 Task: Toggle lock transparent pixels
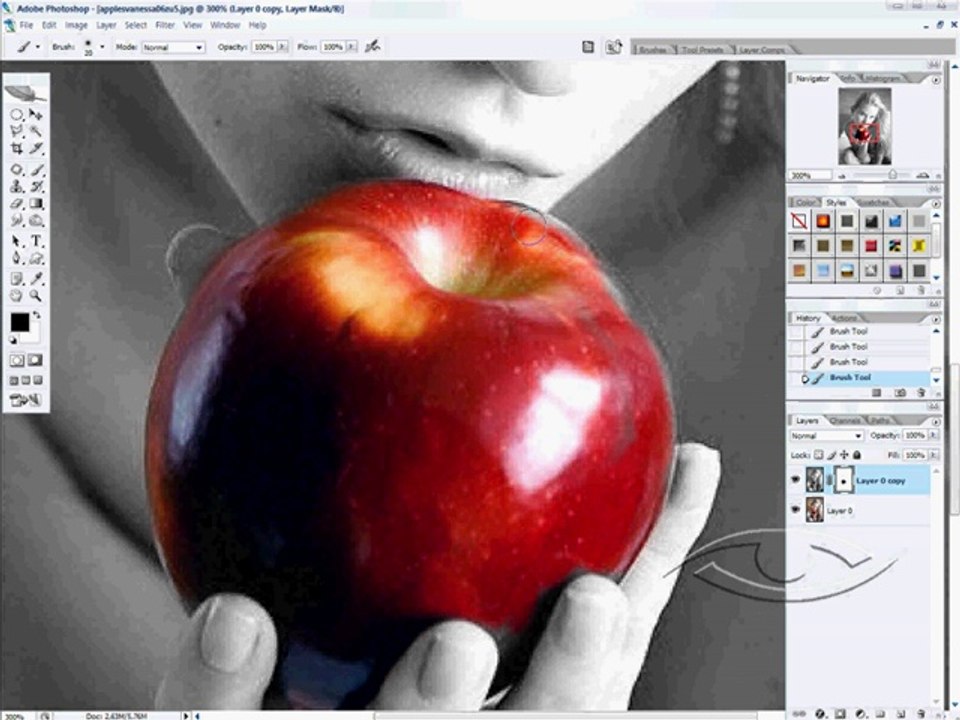click(819, 455)
